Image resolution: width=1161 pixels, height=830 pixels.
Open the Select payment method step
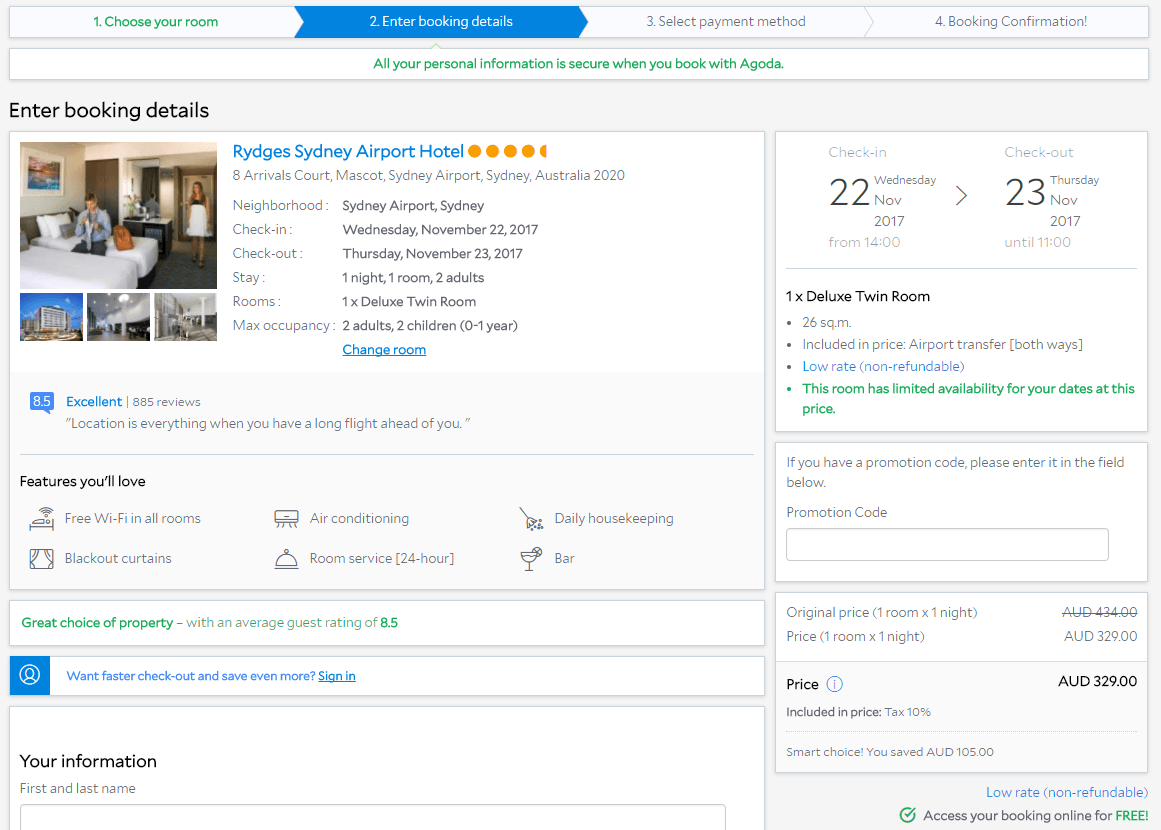(x=725, y=21)
